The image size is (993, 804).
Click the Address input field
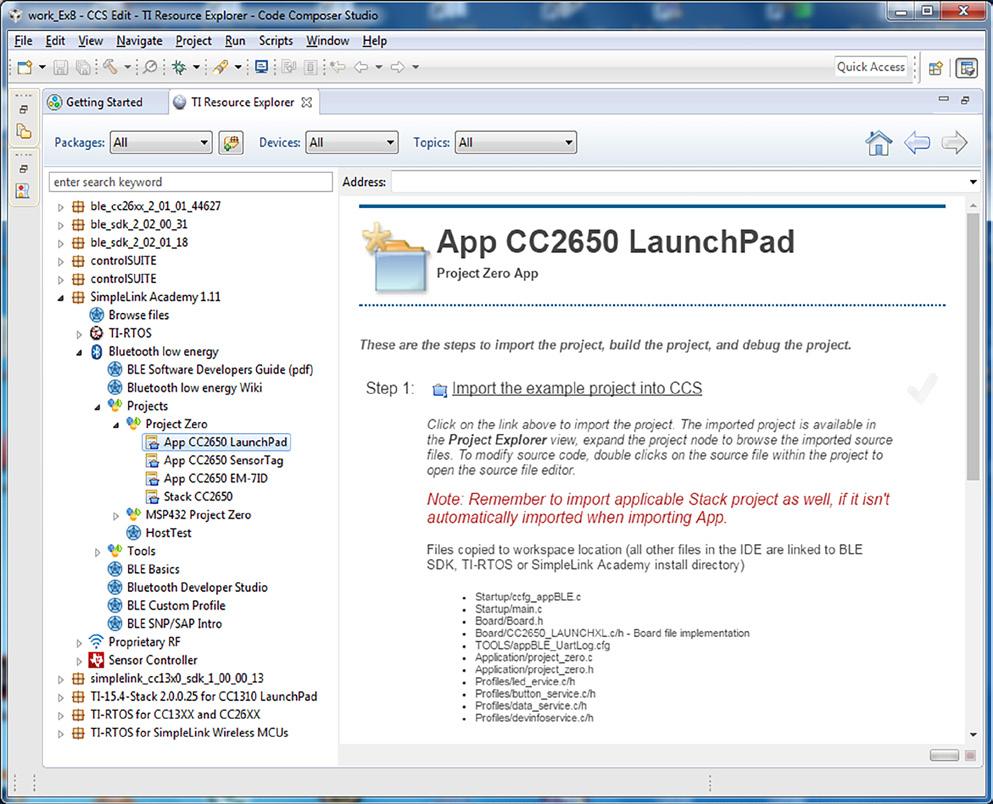[x=679, y=182]
